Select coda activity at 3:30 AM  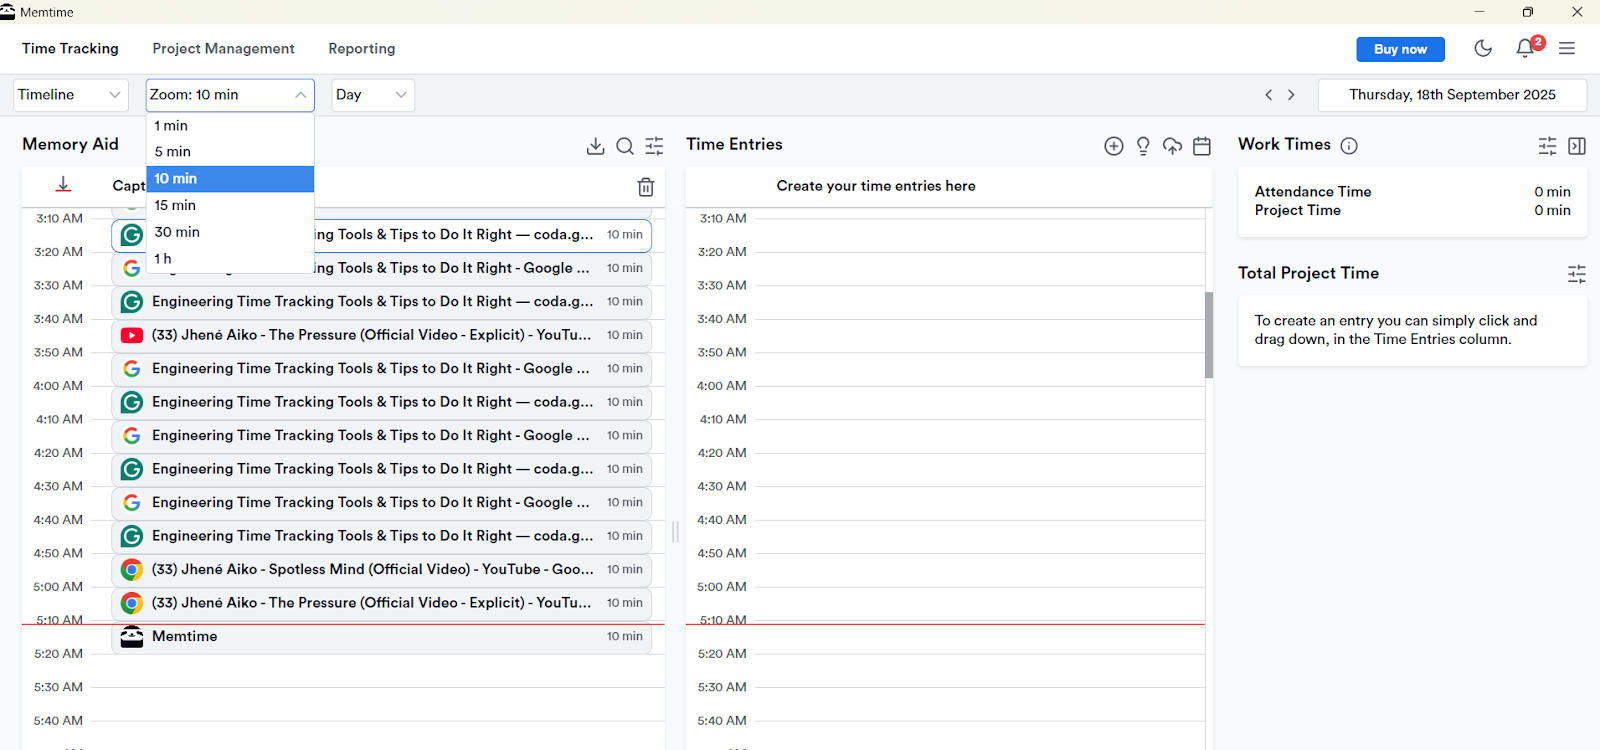[x=381, y=302]
